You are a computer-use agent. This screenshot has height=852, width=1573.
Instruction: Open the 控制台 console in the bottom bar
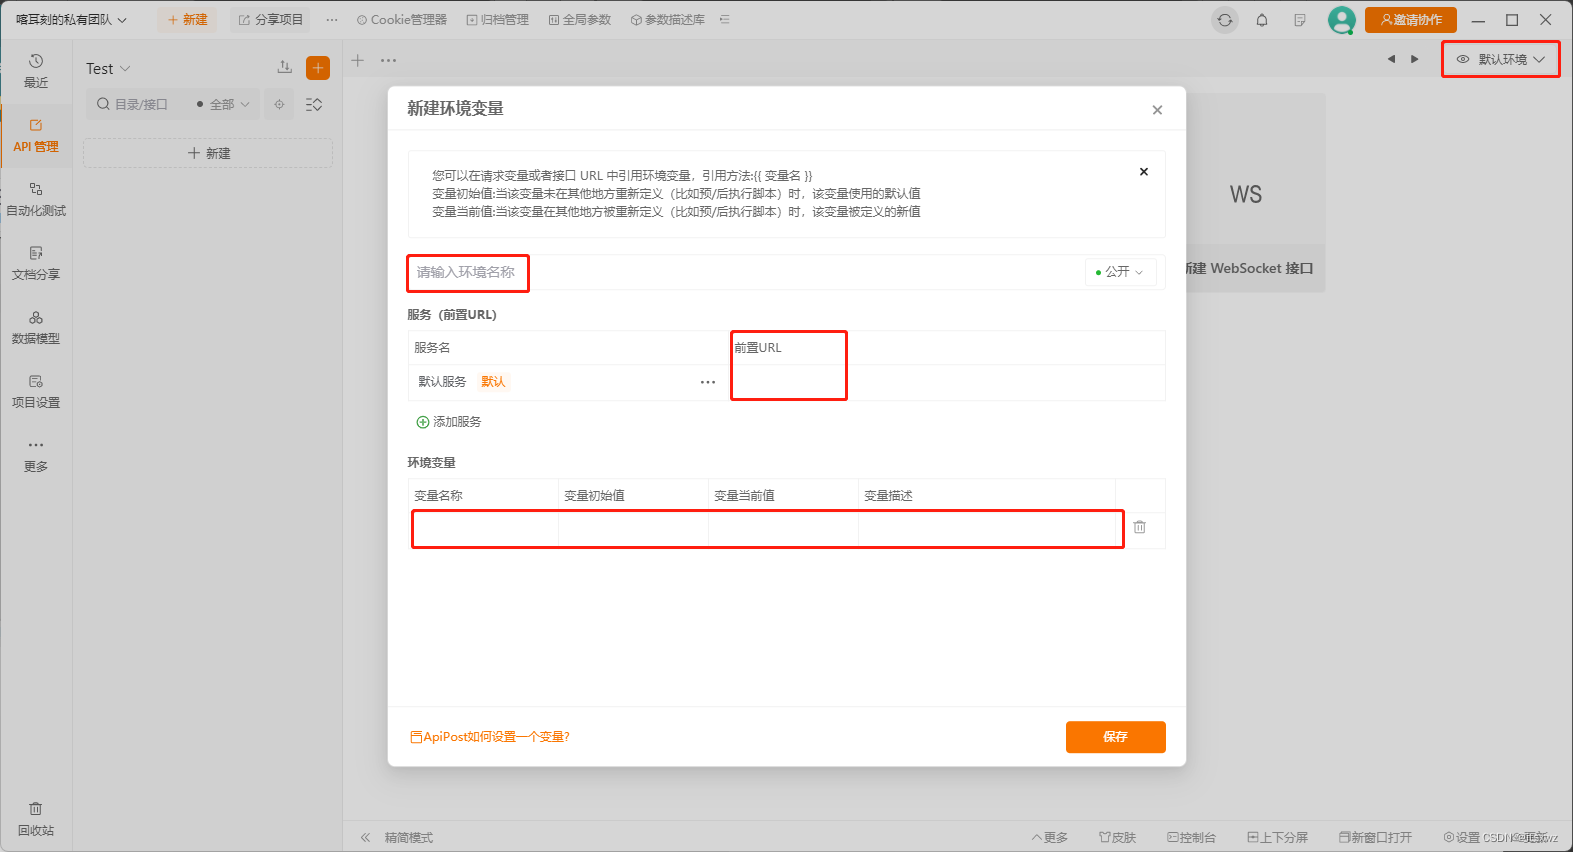(1191, 837)
